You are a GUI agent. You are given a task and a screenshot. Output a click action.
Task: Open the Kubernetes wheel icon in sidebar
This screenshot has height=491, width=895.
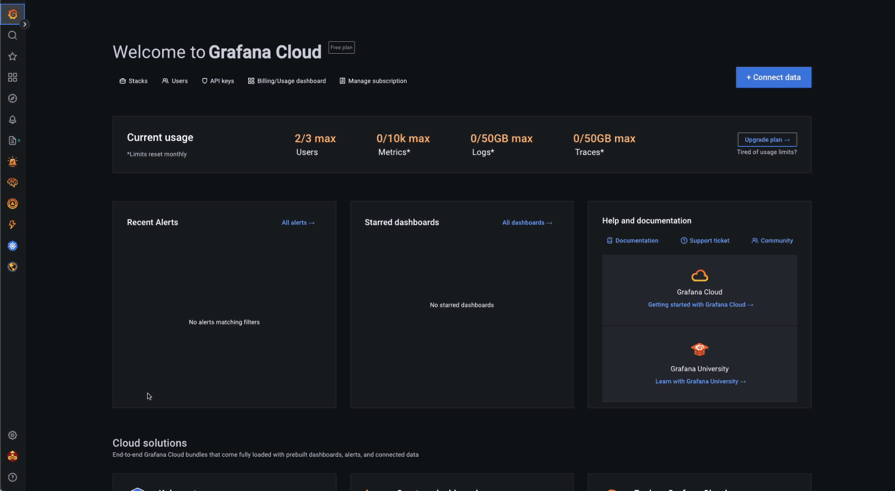[13, 246]
